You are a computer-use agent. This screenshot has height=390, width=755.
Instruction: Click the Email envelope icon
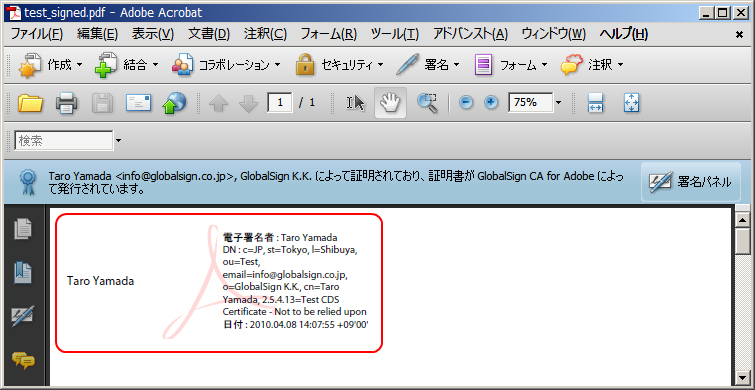138,103
